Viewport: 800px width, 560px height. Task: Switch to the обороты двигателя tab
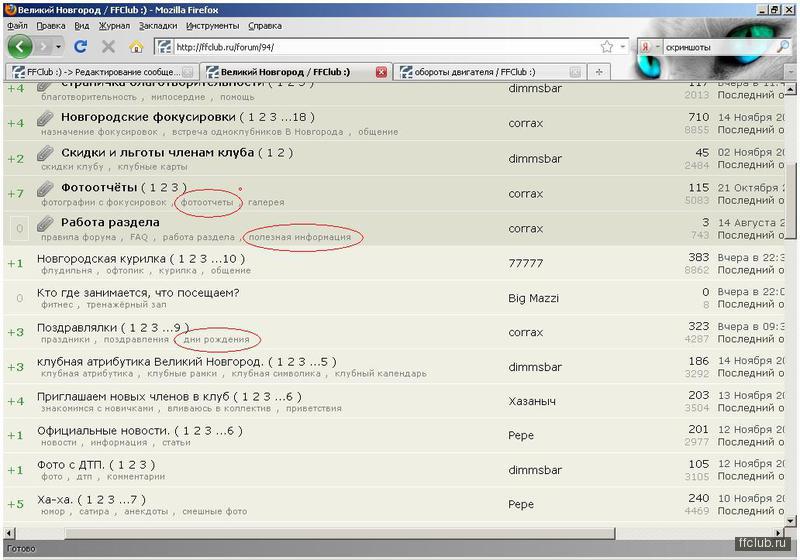click(x=490, y=72)
